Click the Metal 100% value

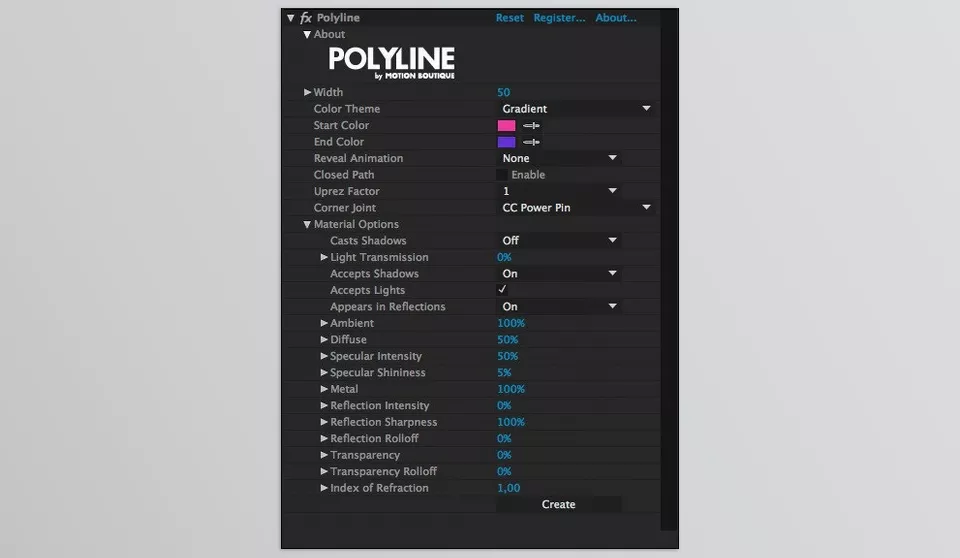[x=511, y=389]
